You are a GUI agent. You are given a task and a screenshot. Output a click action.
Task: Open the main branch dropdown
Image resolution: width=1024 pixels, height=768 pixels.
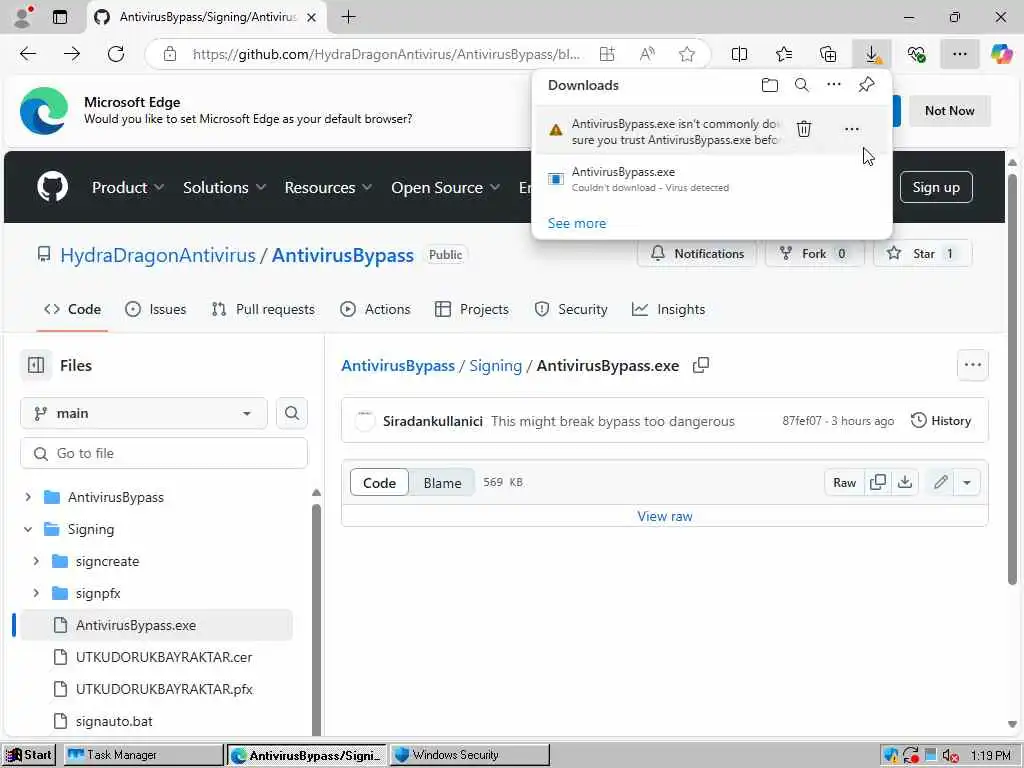[x=144, y=413]
